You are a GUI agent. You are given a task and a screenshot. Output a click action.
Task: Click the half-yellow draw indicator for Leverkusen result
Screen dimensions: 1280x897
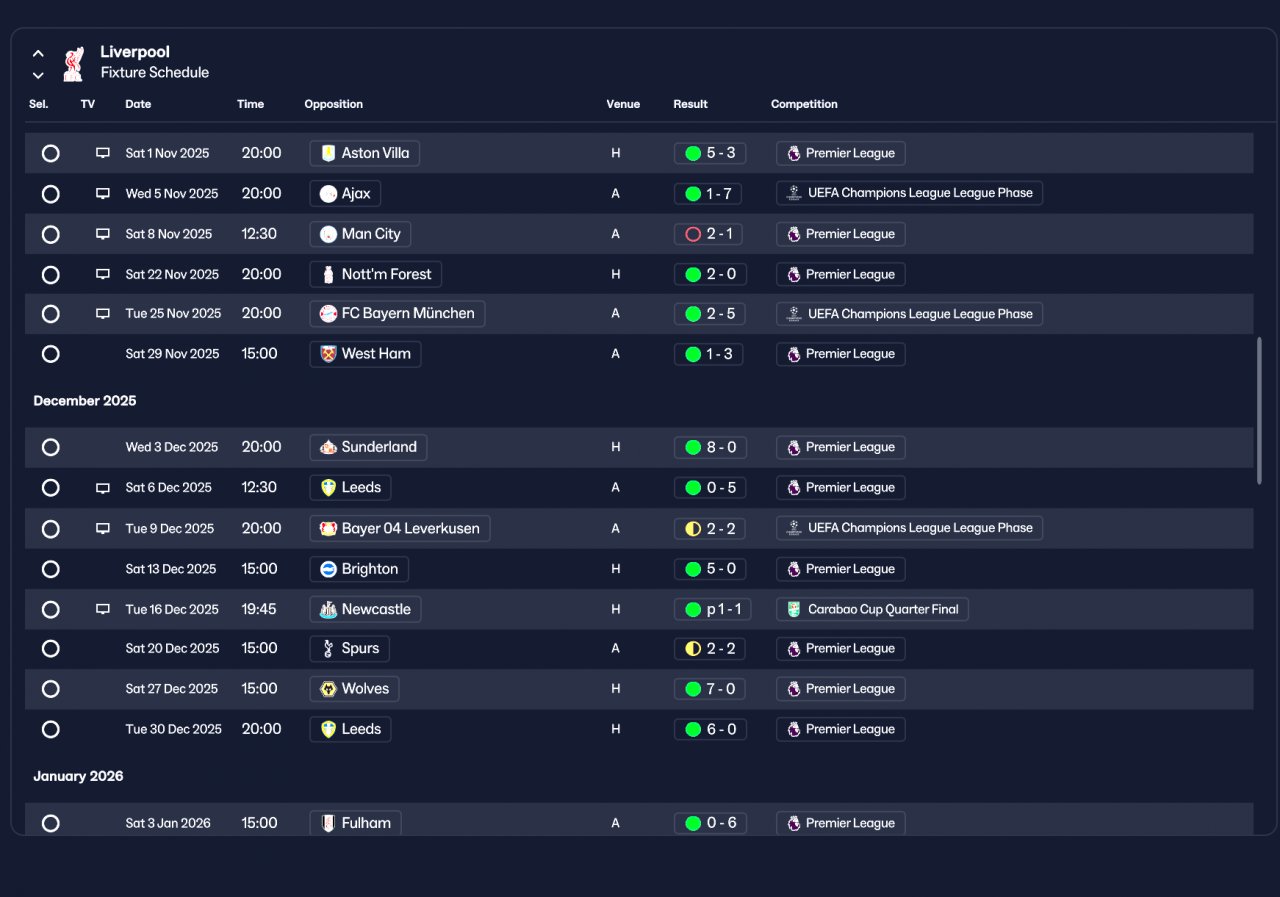(693, 528)
